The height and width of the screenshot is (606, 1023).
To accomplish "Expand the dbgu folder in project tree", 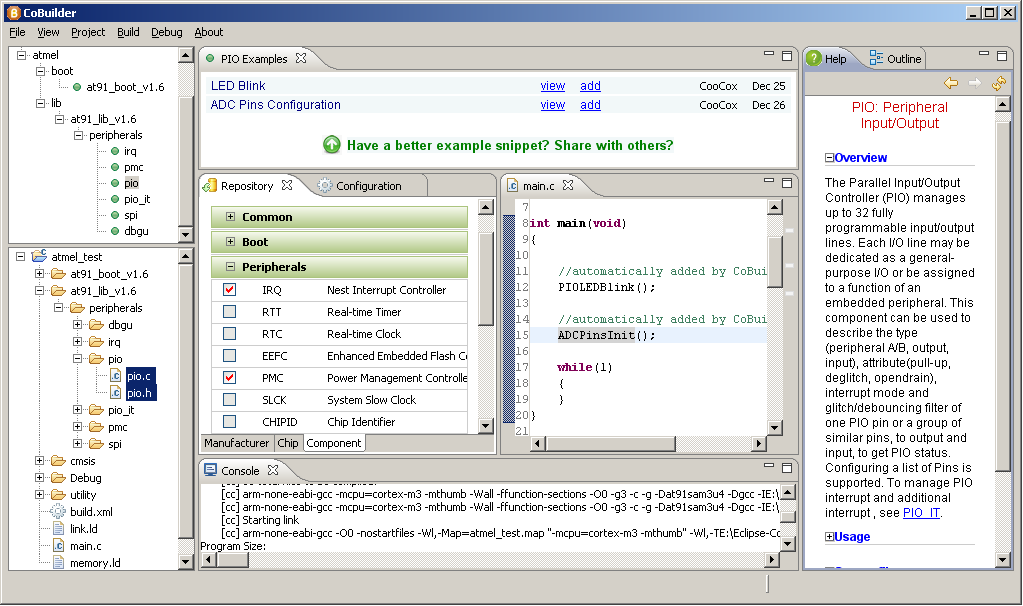I will 77,324.
